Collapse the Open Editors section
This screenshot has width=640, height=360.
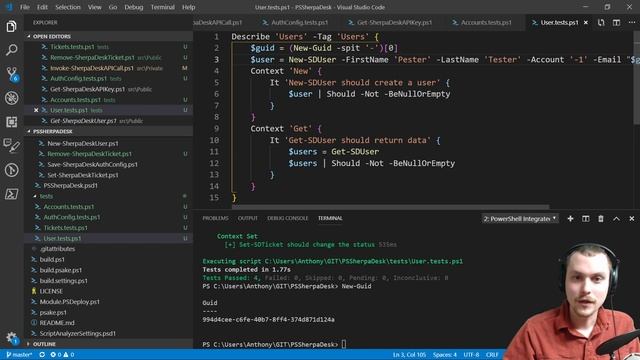pyautogui.click(x=109, y=36)
